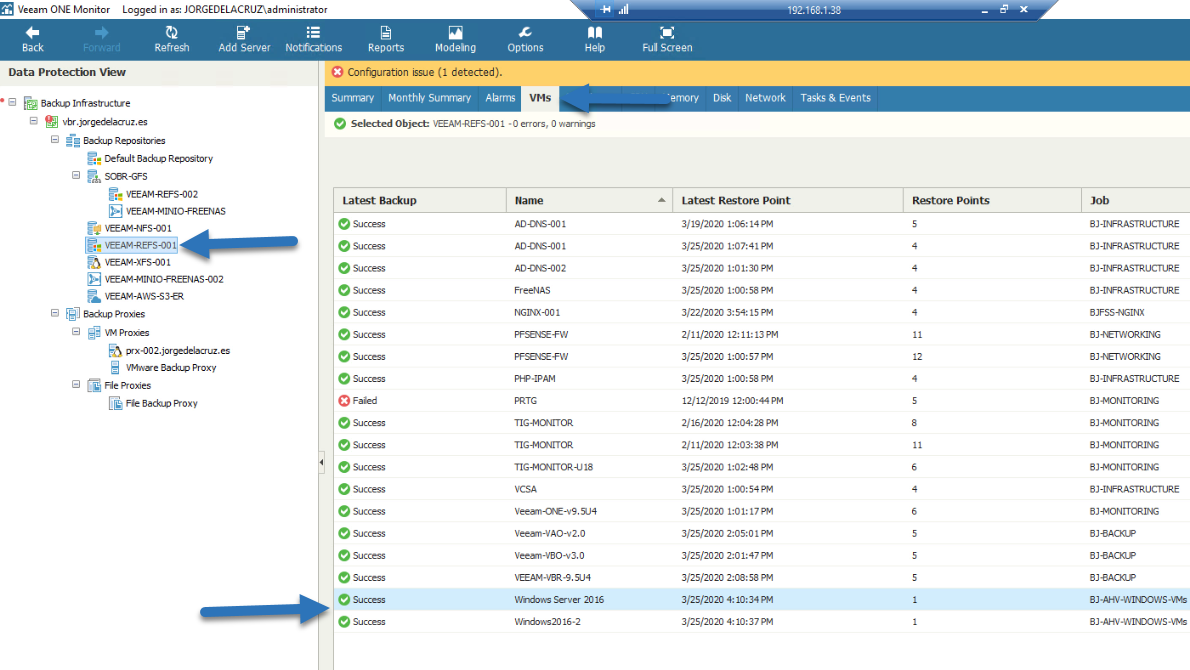1190x670 pixels.
Task: Collapse the vbr.jorgedelacruz.es node
Action: (33, 121)
